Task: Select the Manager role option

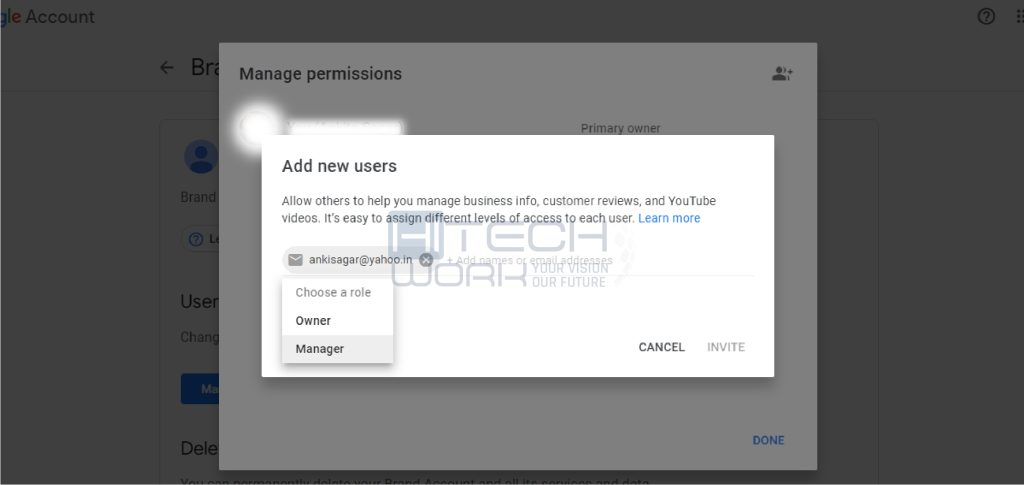Action: point(337,349)
